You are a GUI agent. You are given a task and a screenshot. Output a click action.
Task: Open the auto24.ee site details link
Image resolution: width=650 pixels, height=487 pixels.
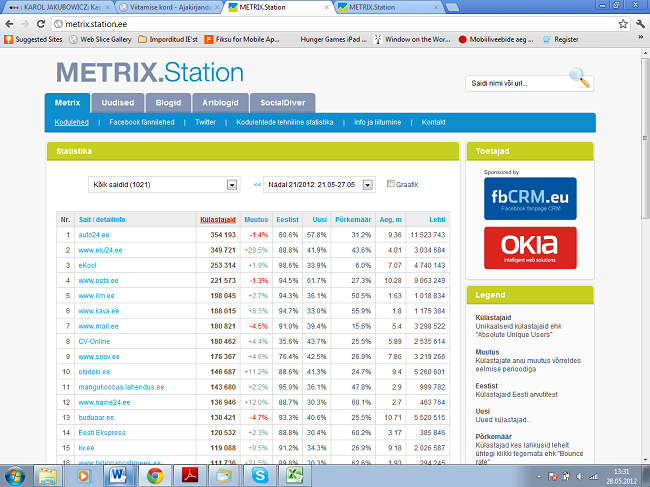pos(95,234)
